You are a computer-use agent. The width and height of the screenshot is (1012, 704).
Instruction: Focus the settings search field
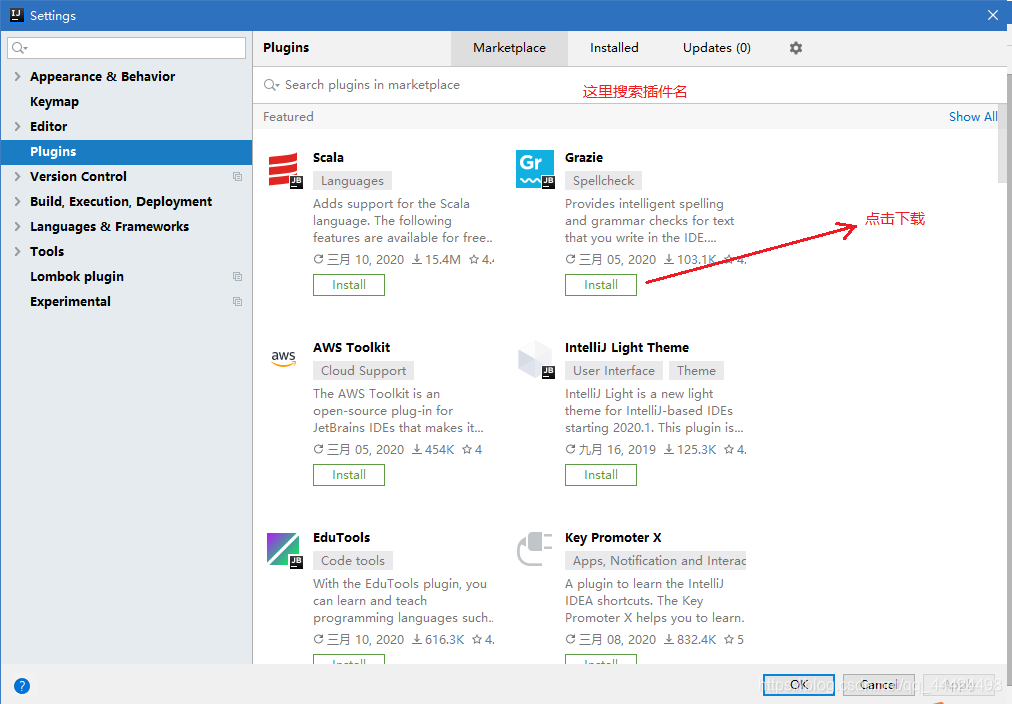[126, 48]
